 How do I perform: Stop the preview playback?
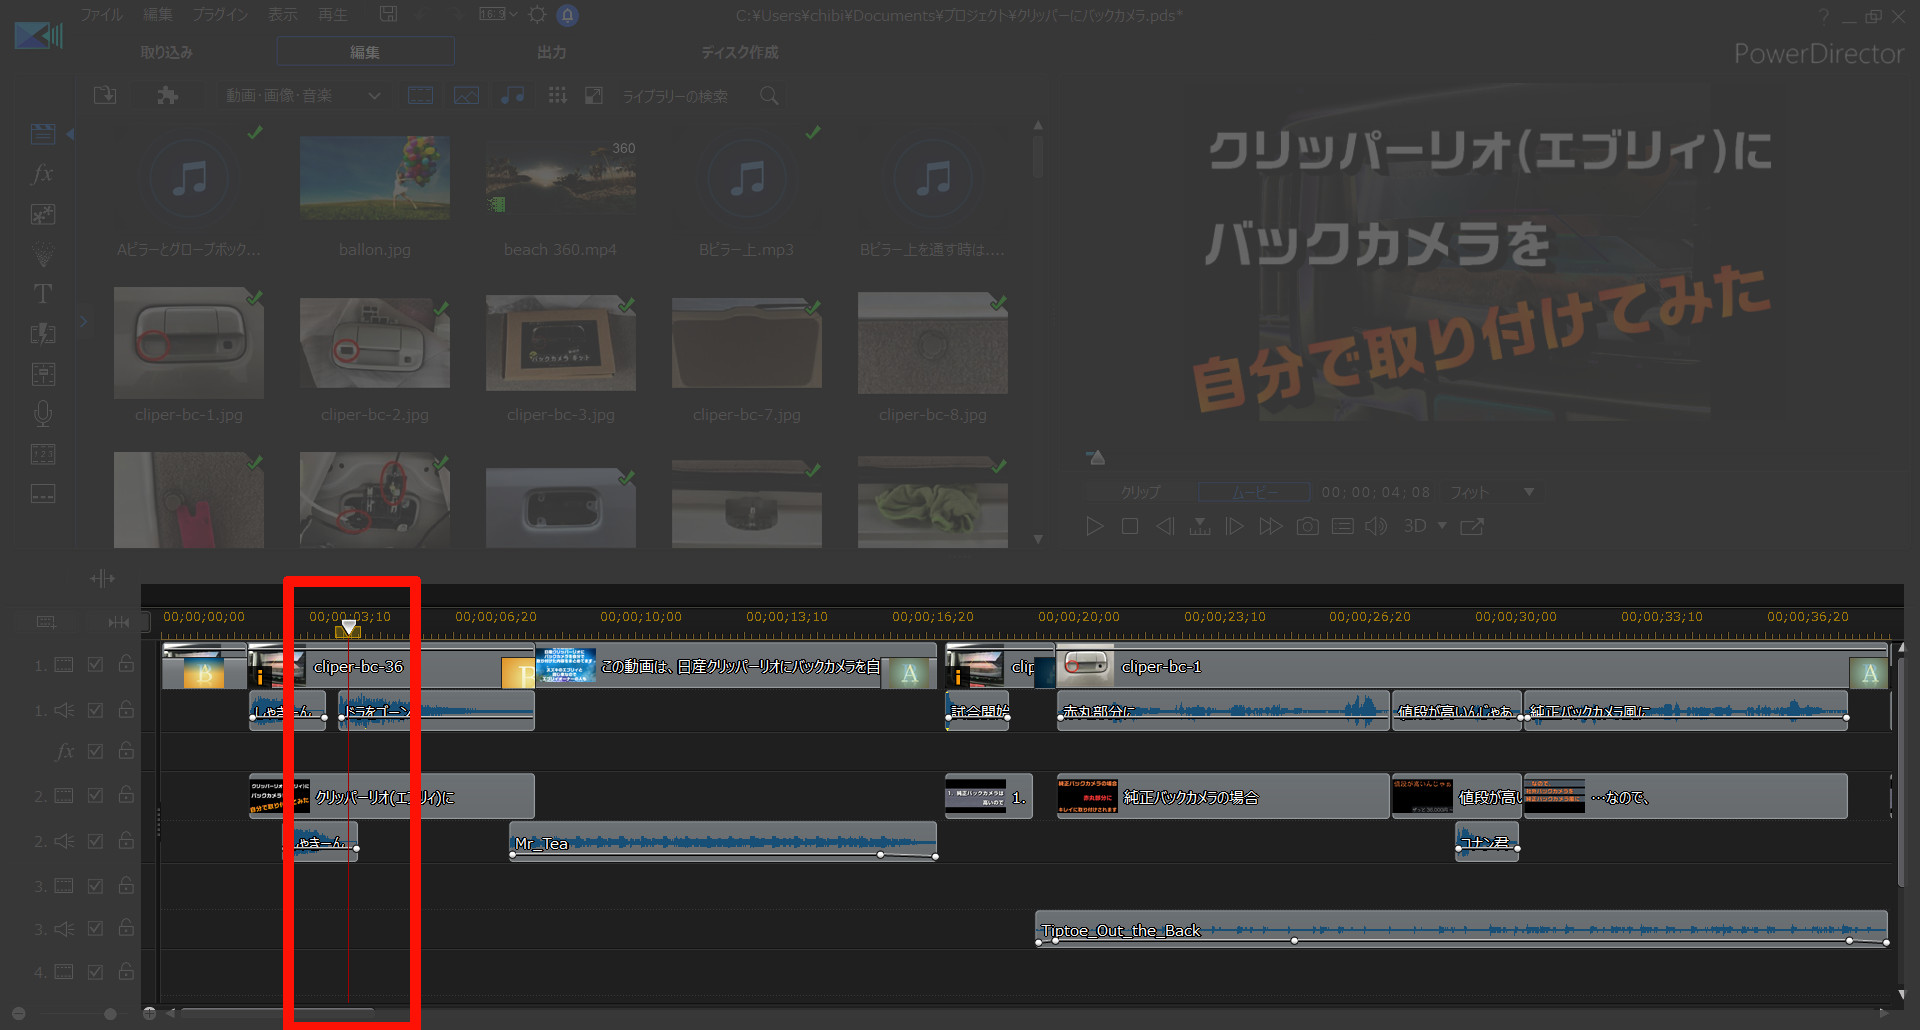tap(1130, 526)
